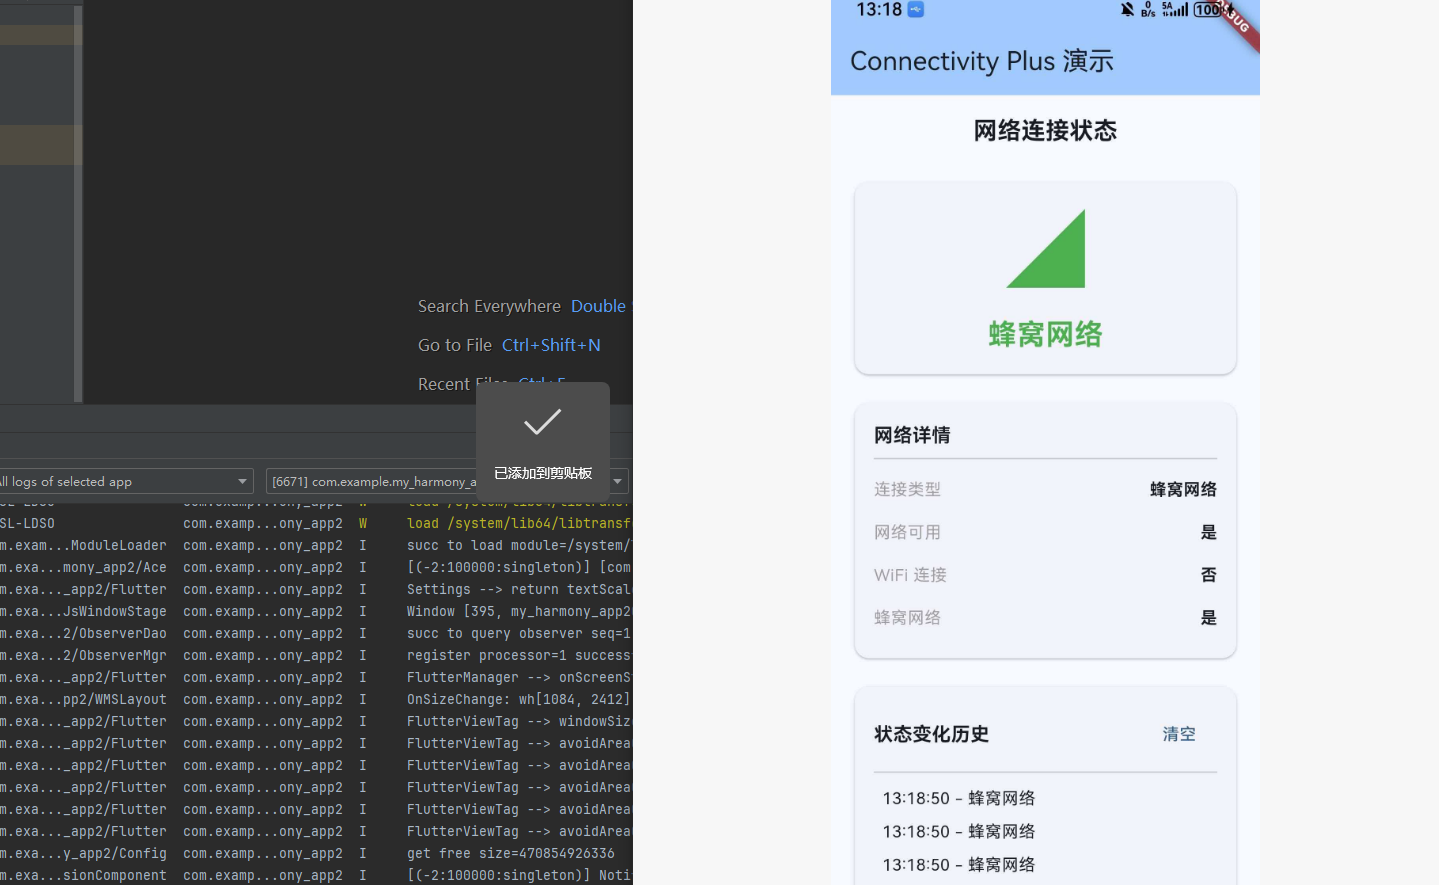Click the dropdown arrow right of the toast
The width and height of the screenshot is (1439, 885).
coord(618,481)
